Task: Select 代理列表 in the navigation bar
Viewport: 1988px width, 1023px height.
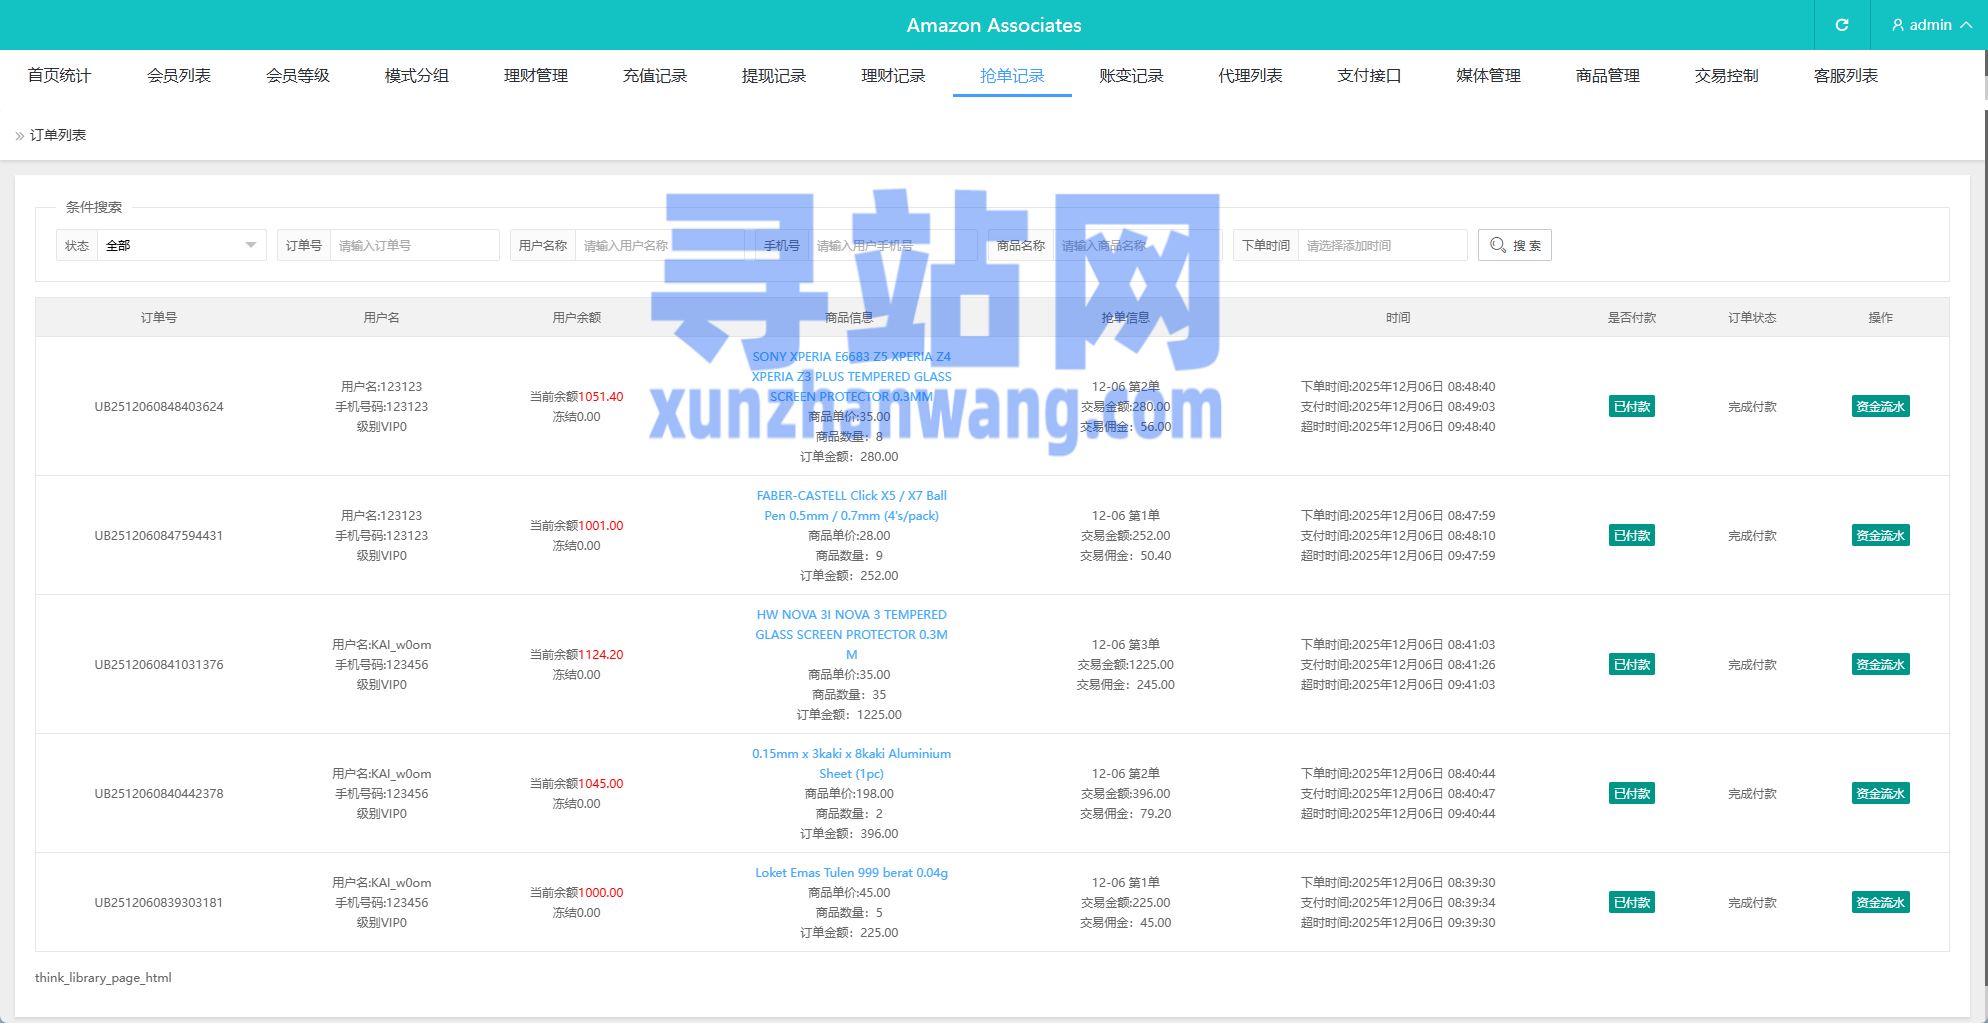Action: (x=1250, y=74)
